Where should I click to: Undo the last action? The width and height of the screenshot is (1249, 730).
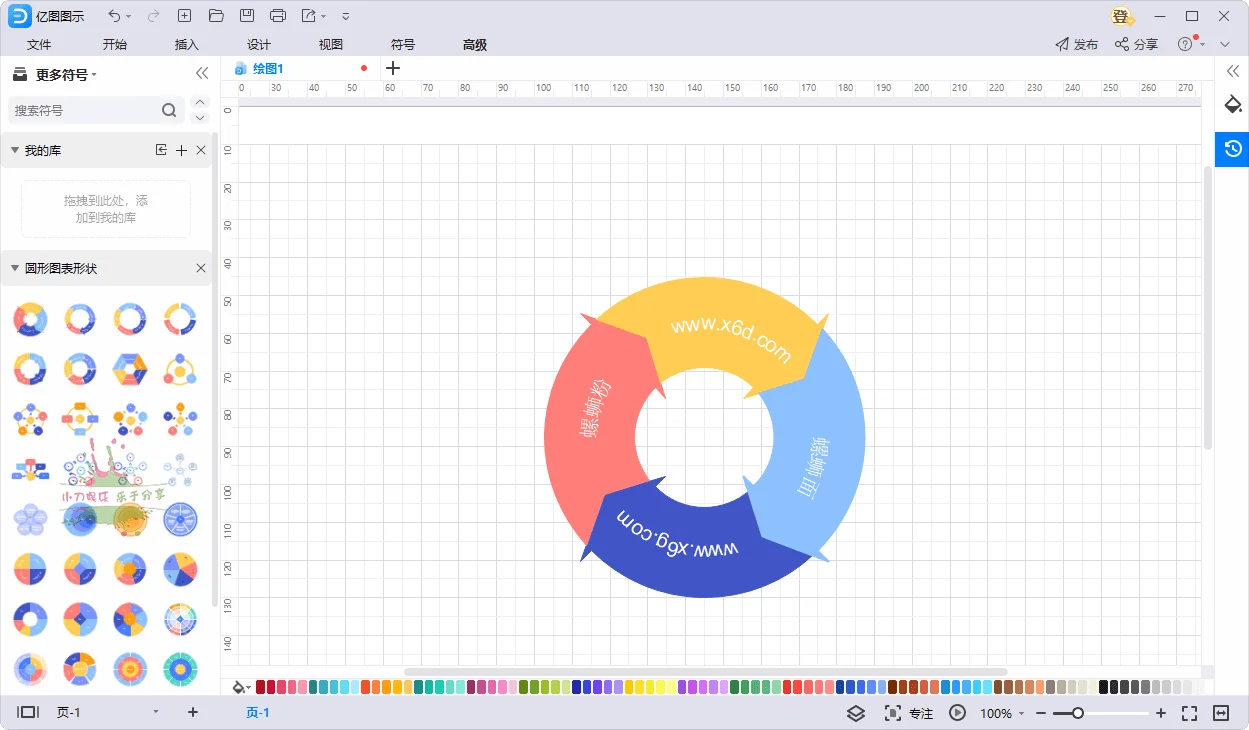click(114, 15)
